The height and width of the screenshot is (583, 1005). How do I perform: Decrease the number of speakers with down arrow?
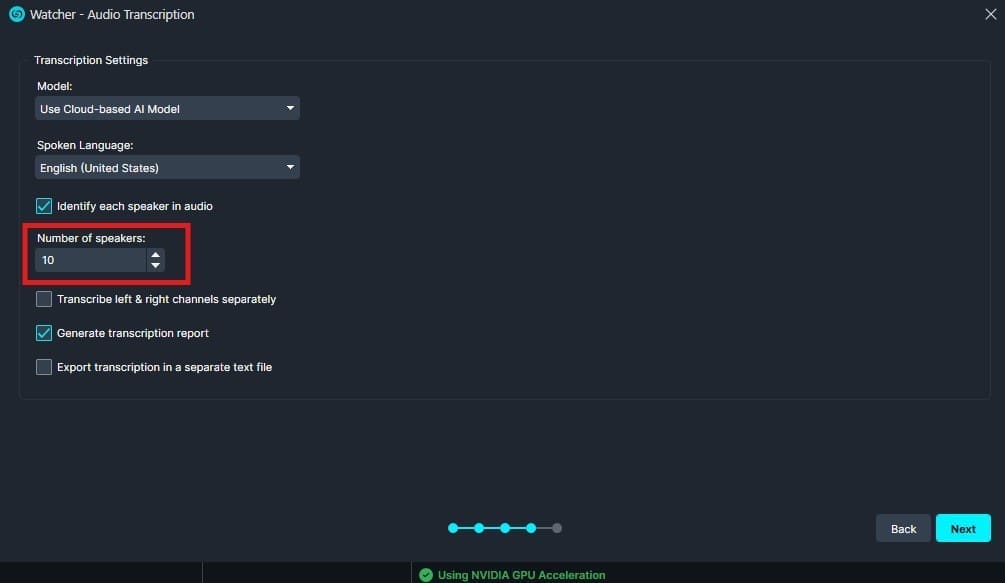[x=155, y=266]
